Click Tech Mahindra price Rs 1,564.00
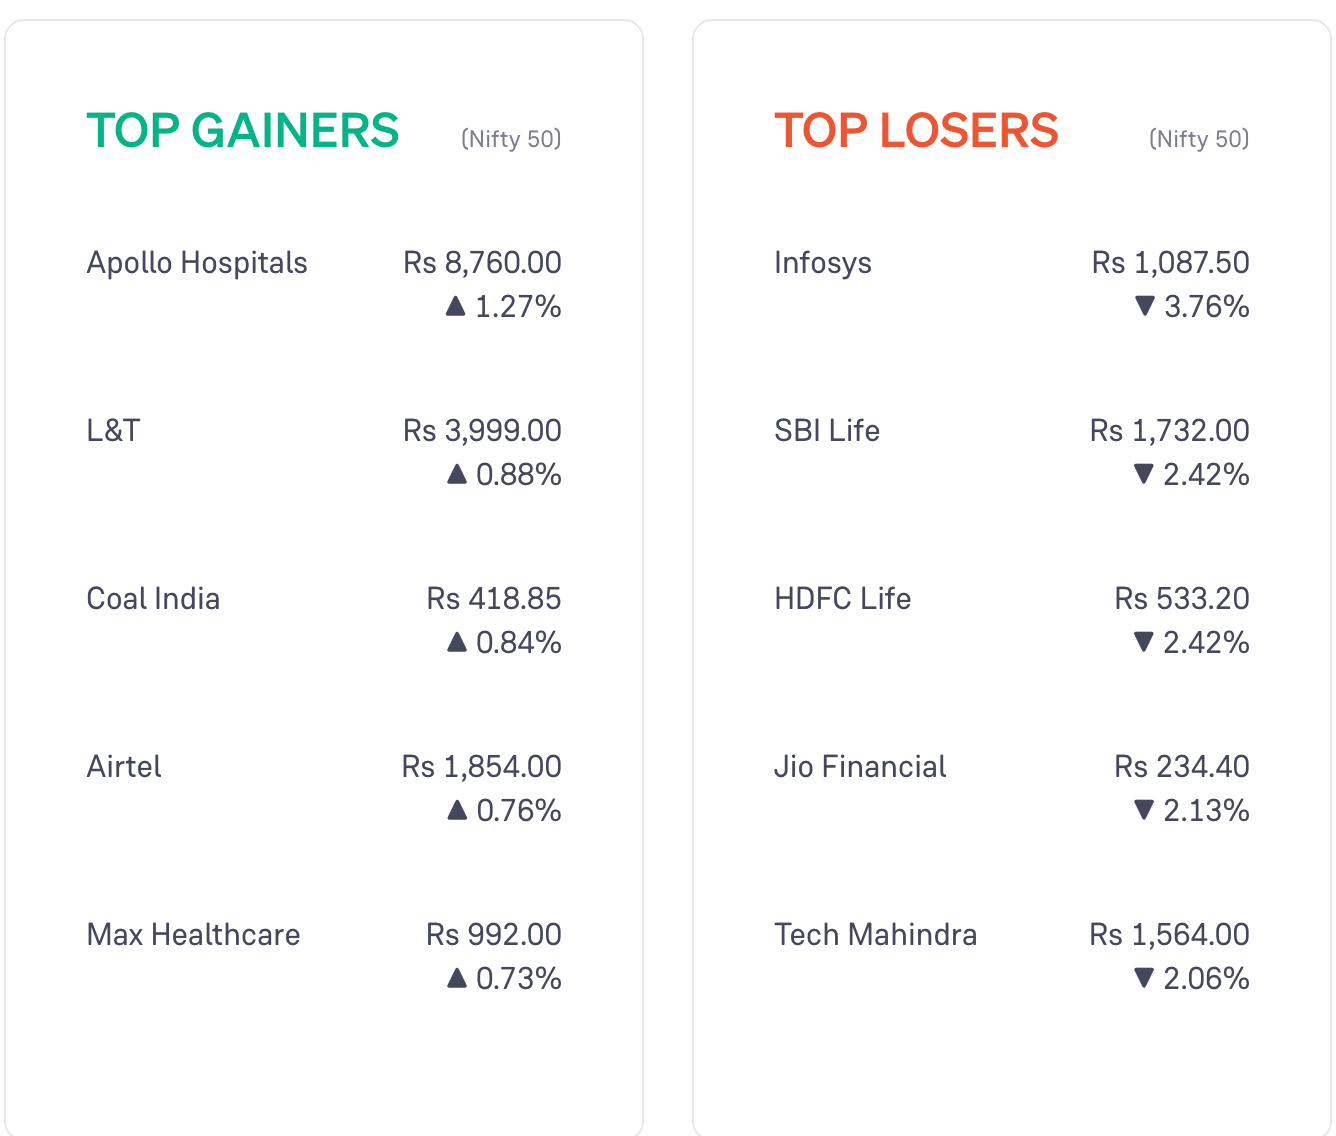Image resolution: width=1336 pixels, height=1136 pixels. 1169,935
